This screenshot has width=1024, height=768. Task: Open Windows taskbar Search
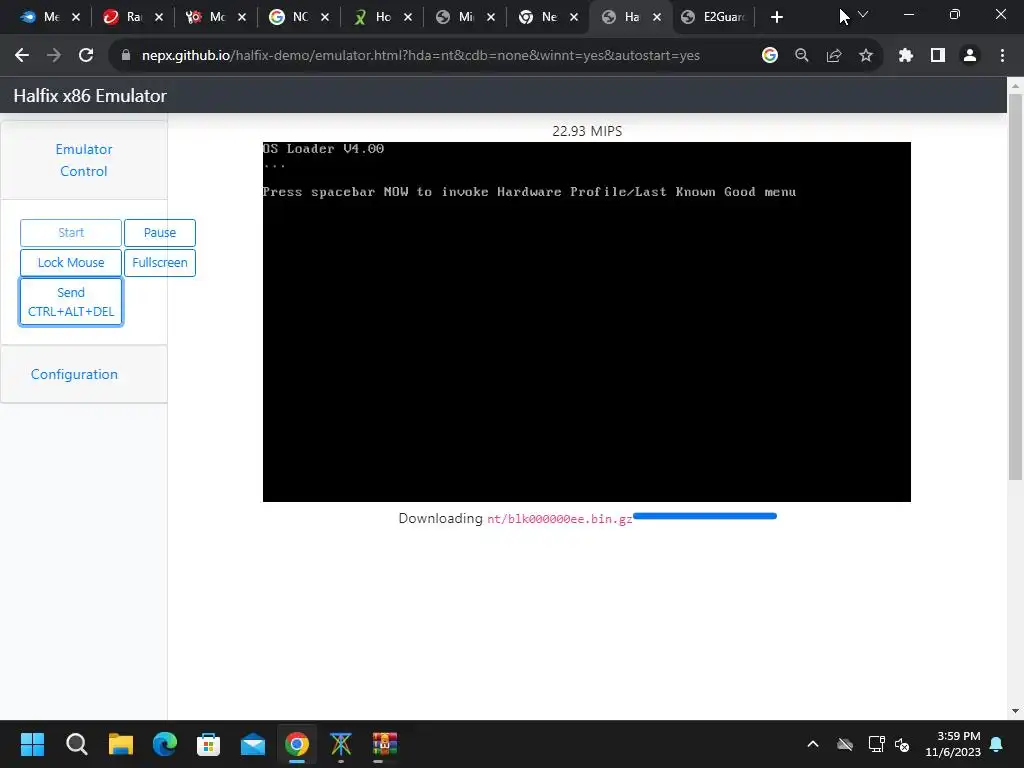click(76, 744)
